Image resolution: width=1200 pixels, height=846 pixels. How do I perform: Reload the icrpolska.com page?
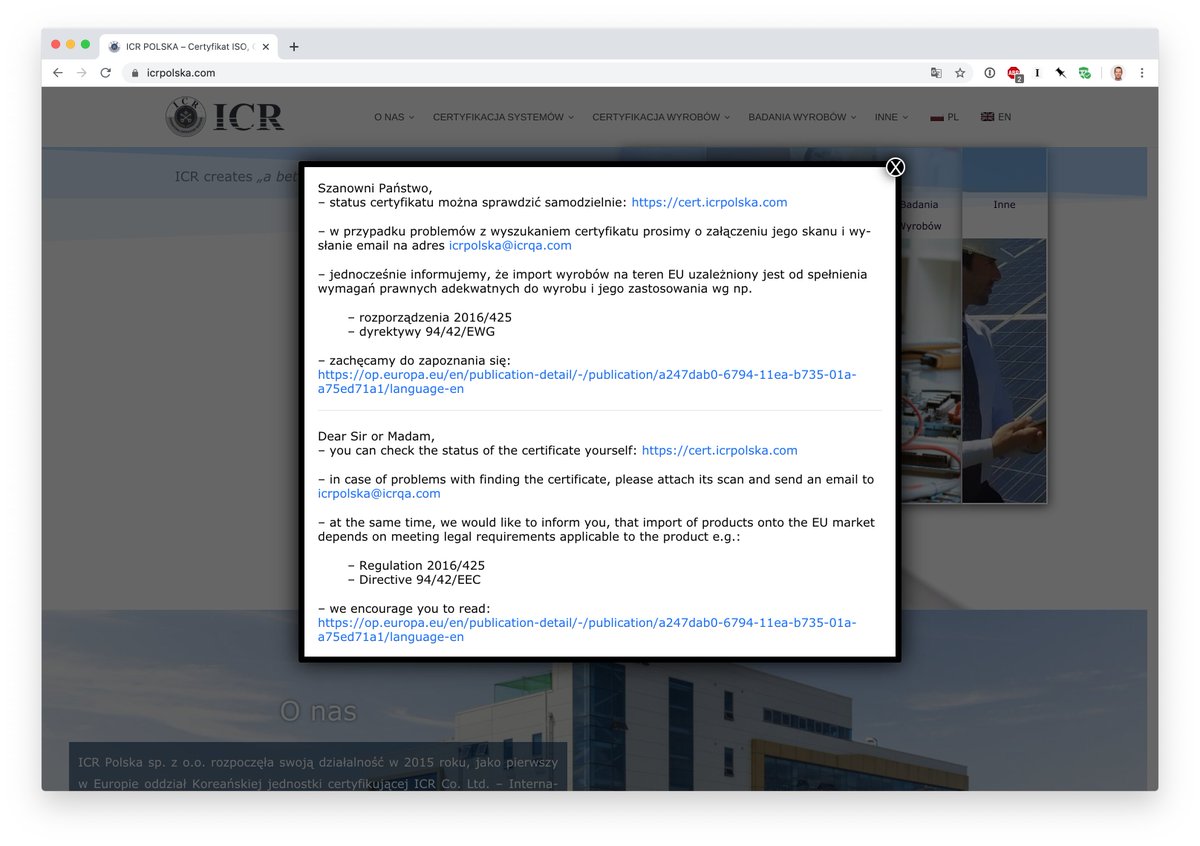(106, 73)
